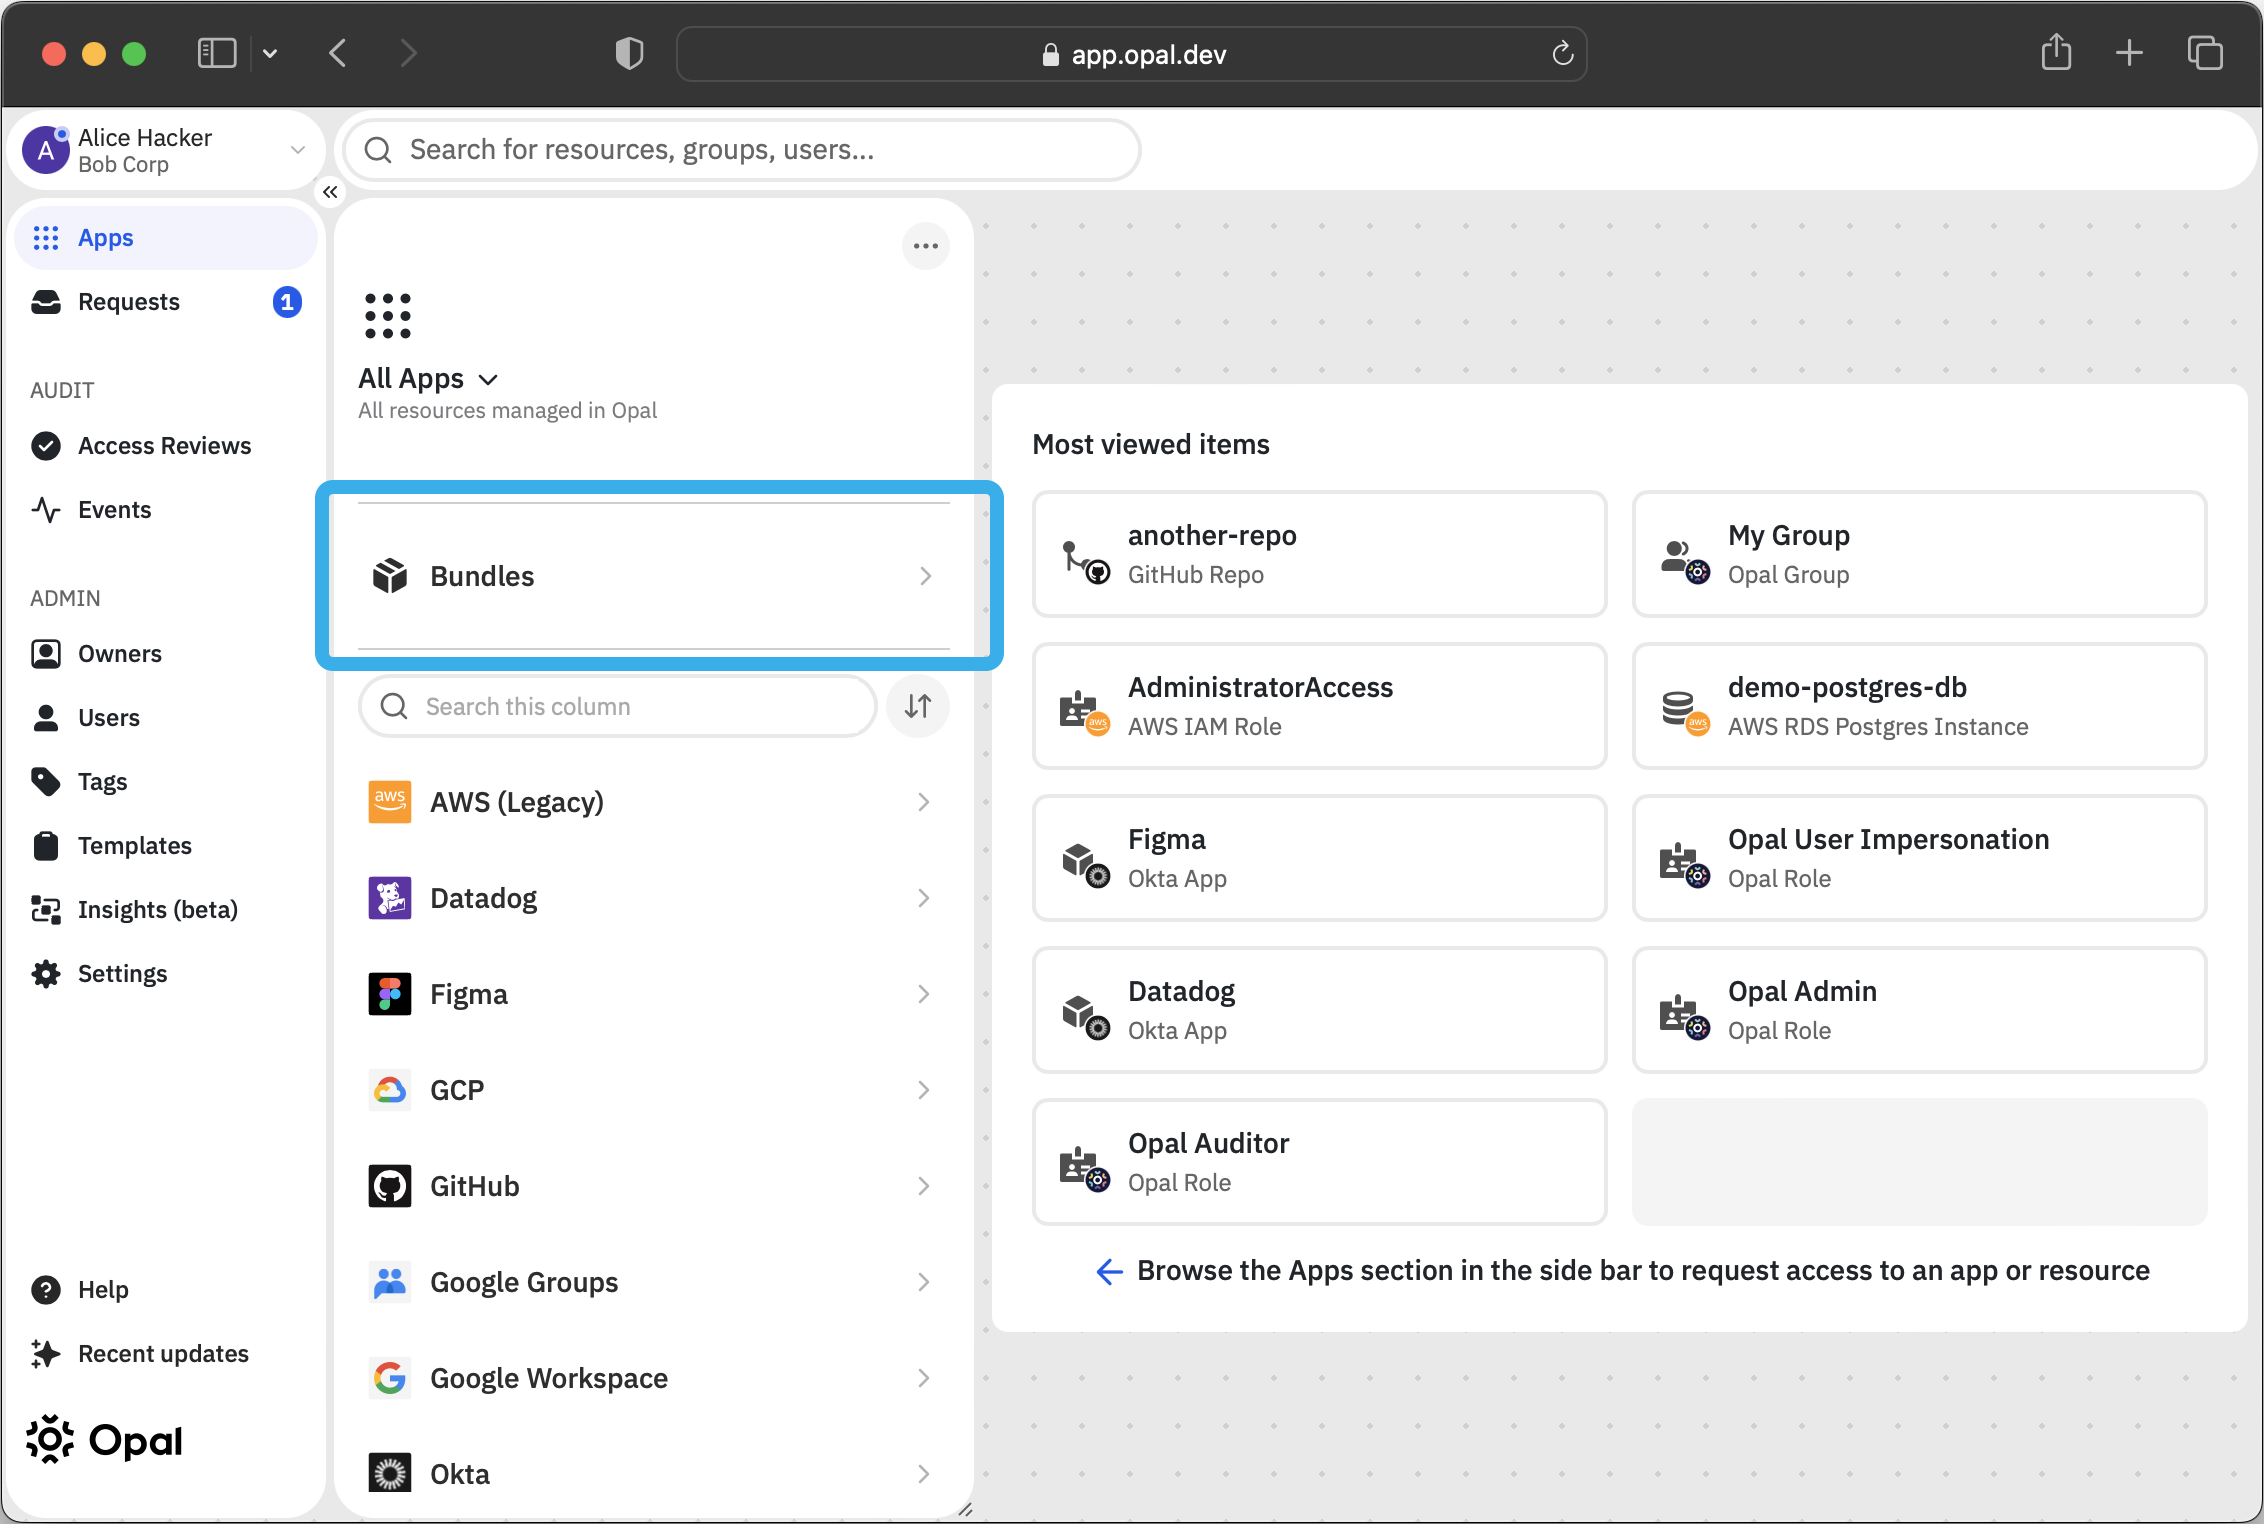Click the app.opal.dev address bar

[1132, 54]
